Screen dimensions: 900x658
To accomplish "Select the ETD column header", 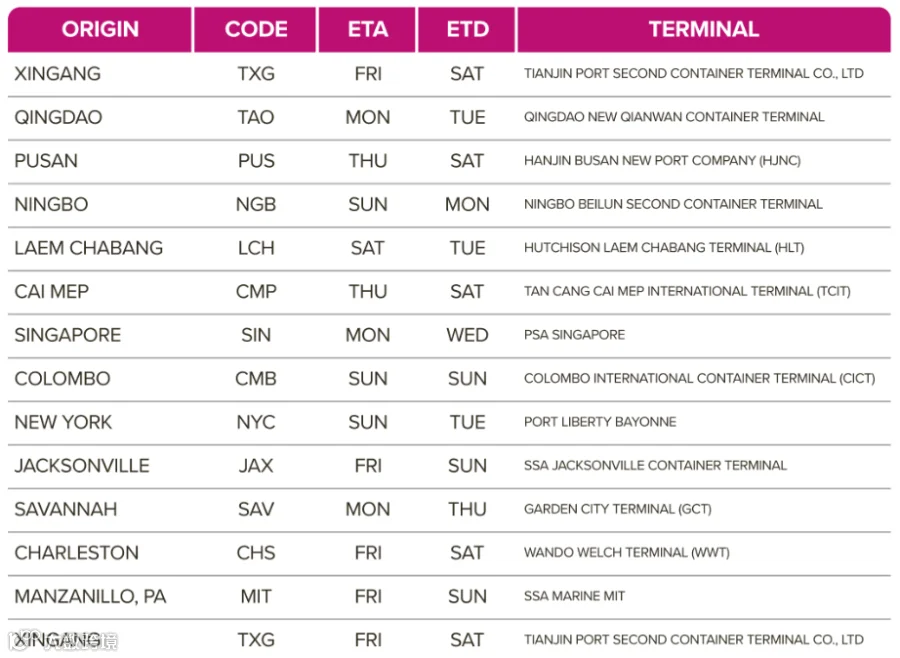I will (x=467, y=29).
